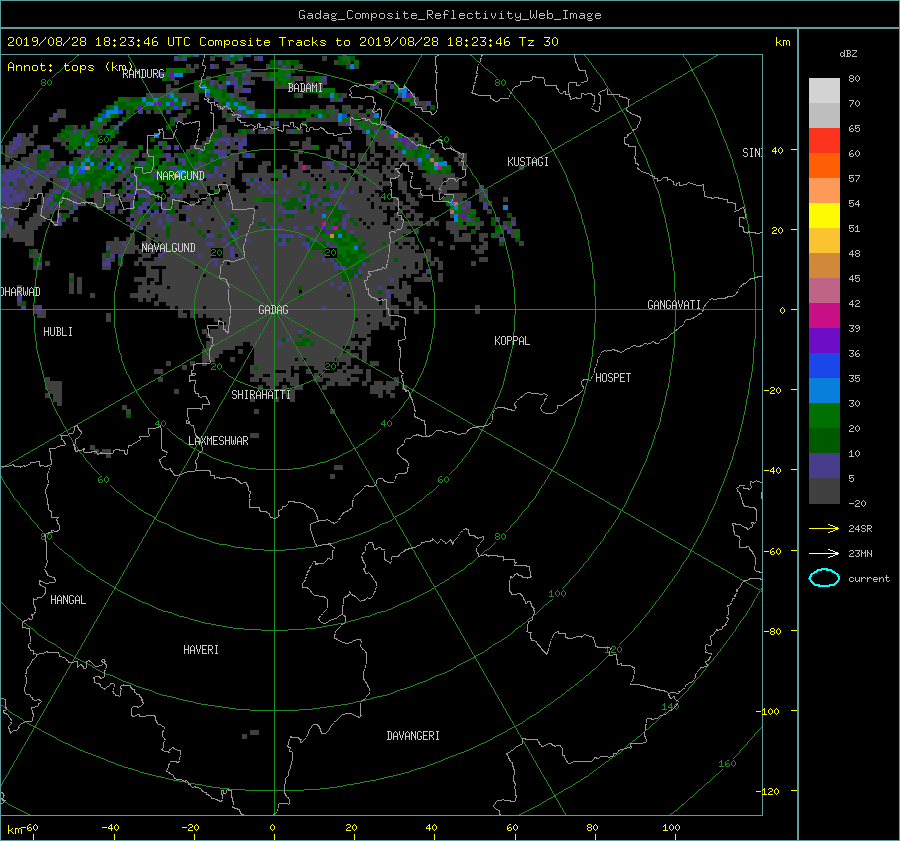Click the 'Annot: tops (km)' annotation text
Viewport: 900px width, 841px height.
tap(71, 67)
